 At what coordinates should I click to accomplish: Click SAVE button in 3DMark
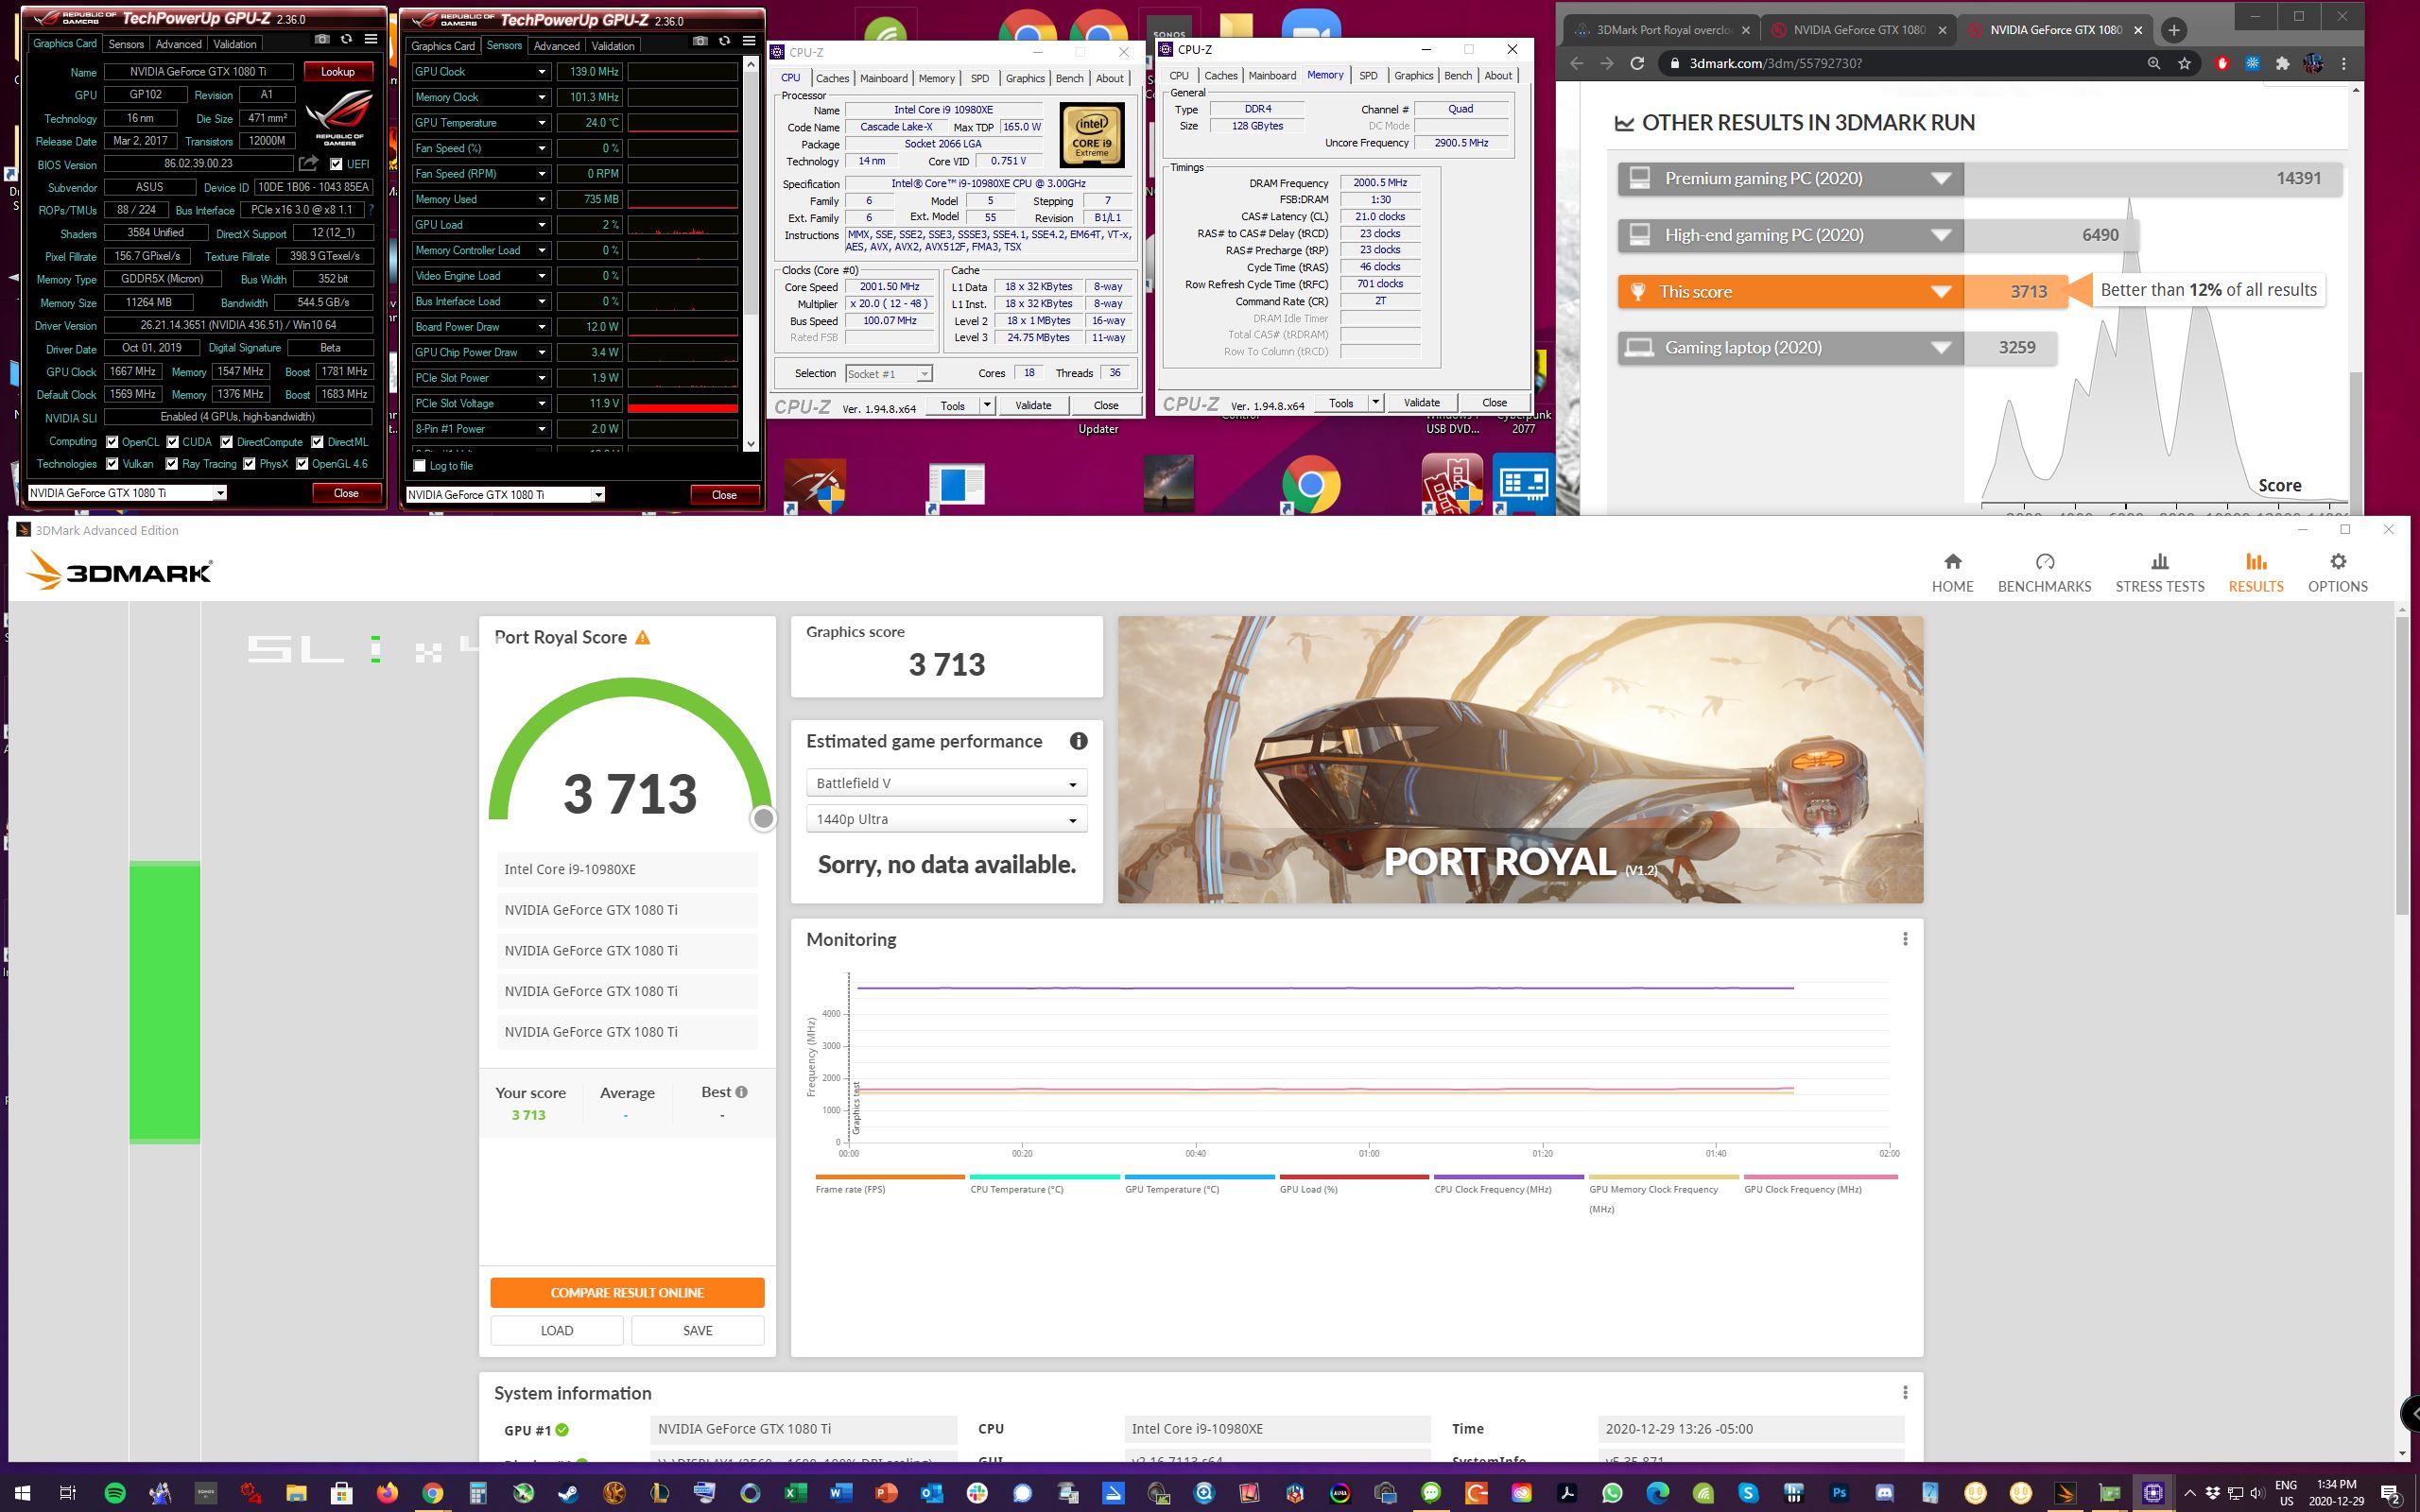[698, 1331]
